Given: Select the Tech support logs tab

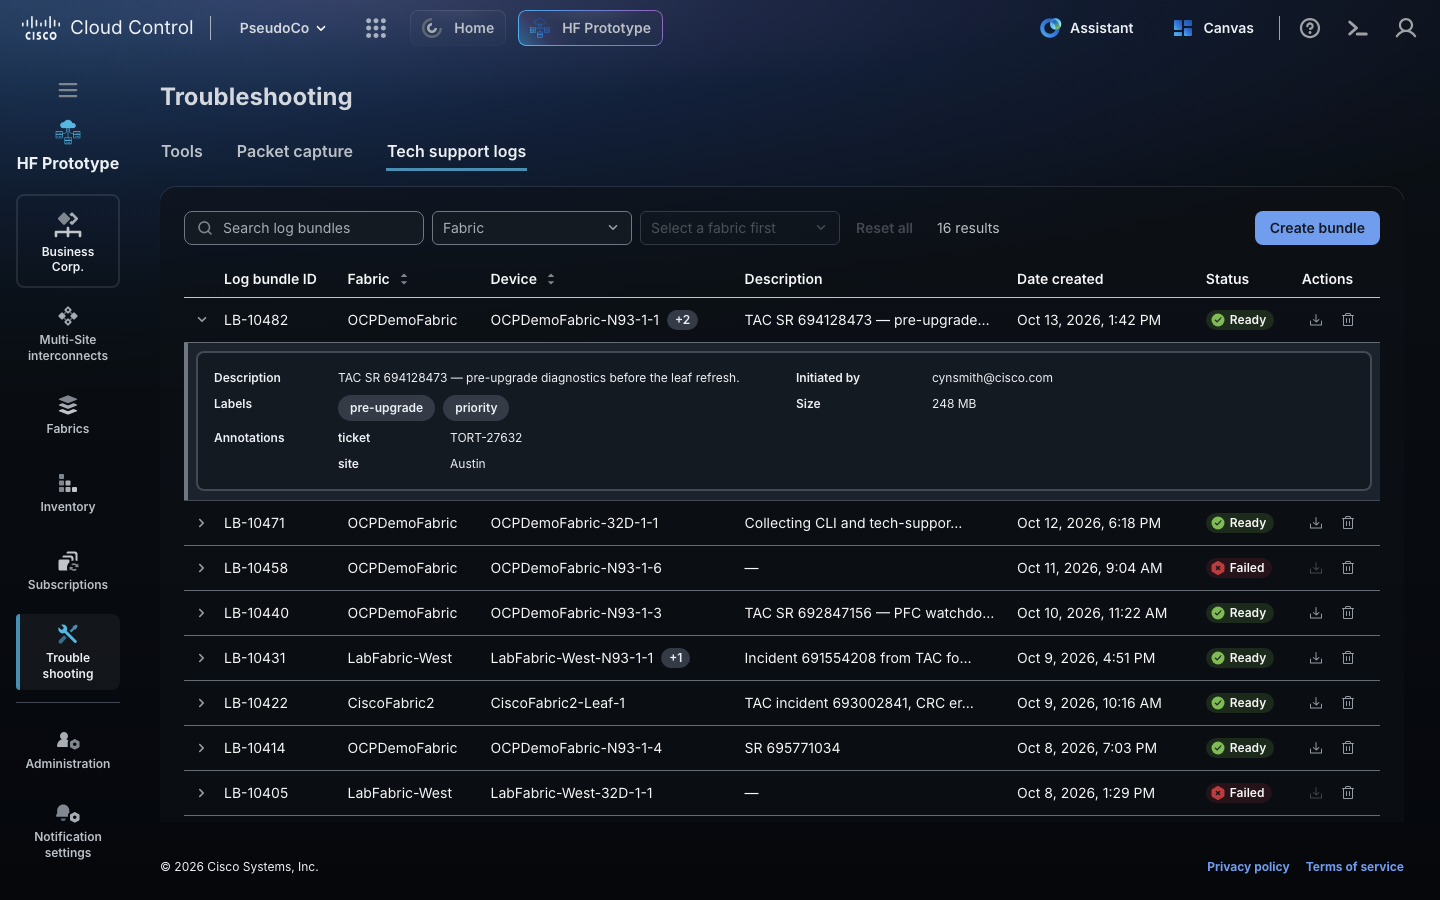Looking at the screenshot, I should click(457, 151).
